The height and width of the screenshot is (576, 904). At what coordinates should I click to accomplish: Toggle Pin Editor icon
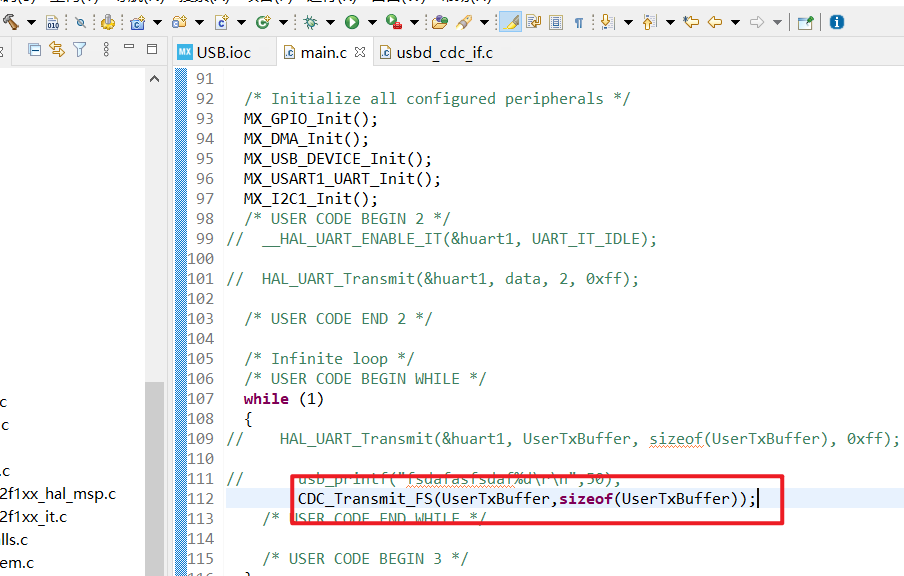[x=805, y=22]
